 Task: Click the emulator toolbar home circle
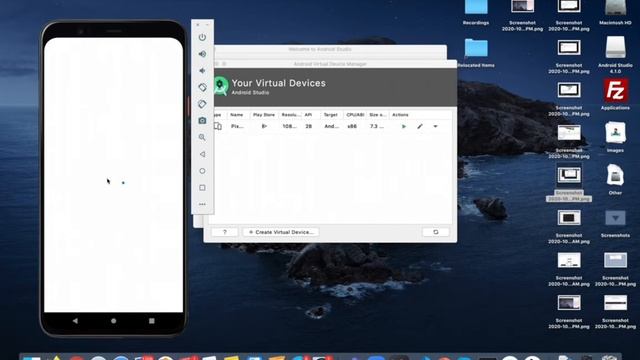pos(202,171)
